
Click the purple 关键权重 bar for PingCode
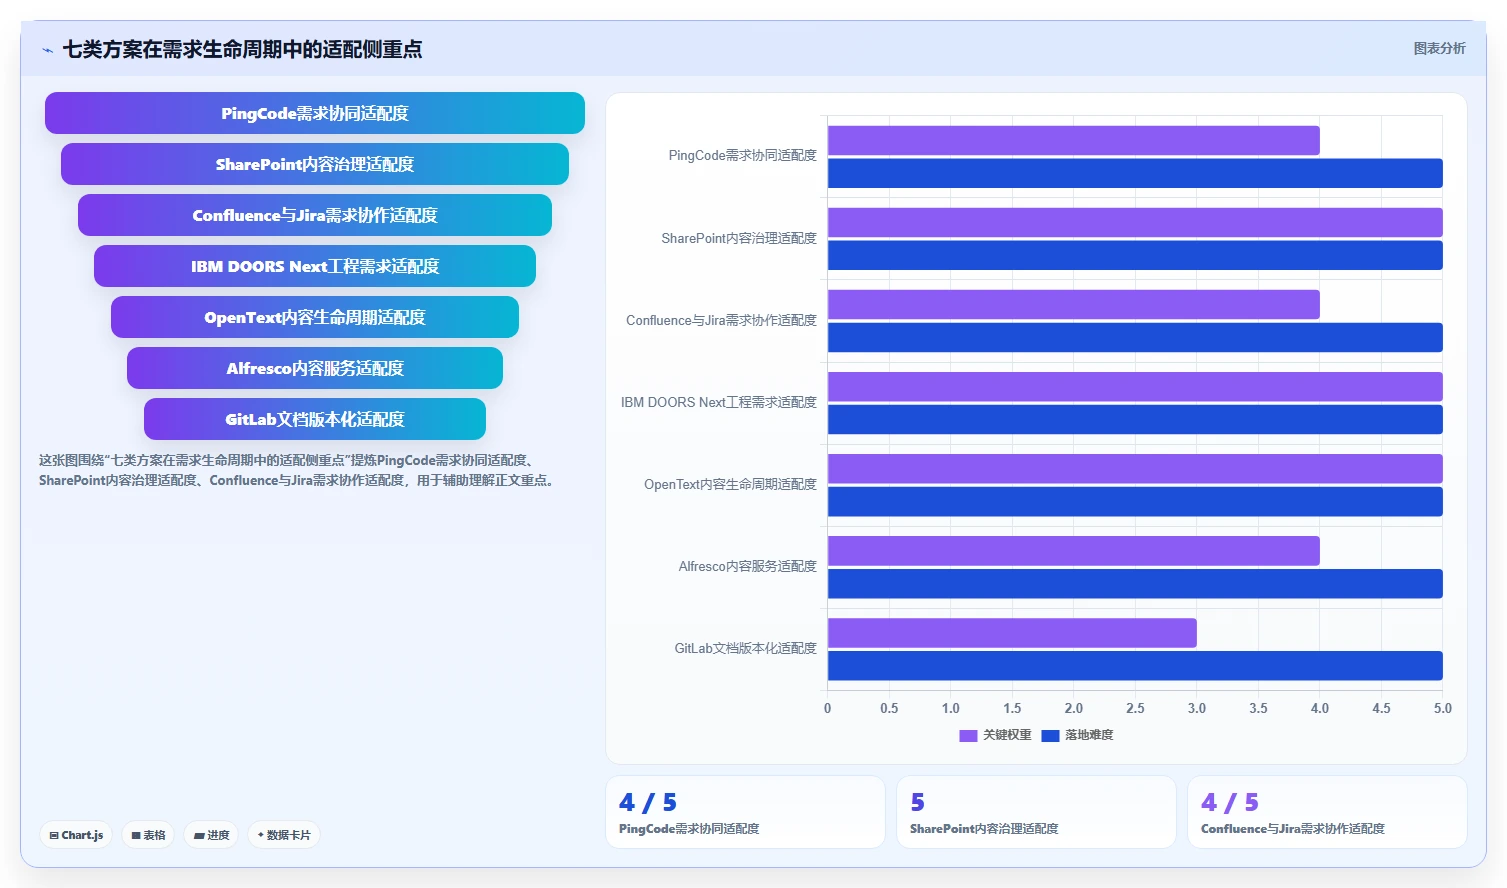point(1074,140)
